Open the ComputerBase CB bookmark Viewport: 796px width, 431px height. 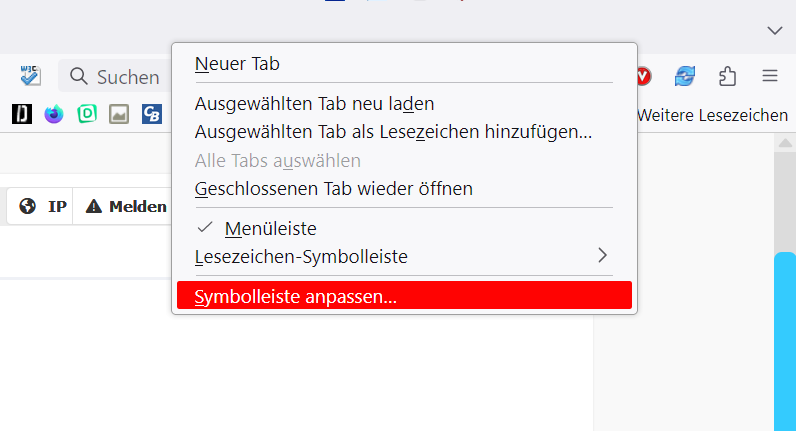pyautogui.click(x=151, y=114)
